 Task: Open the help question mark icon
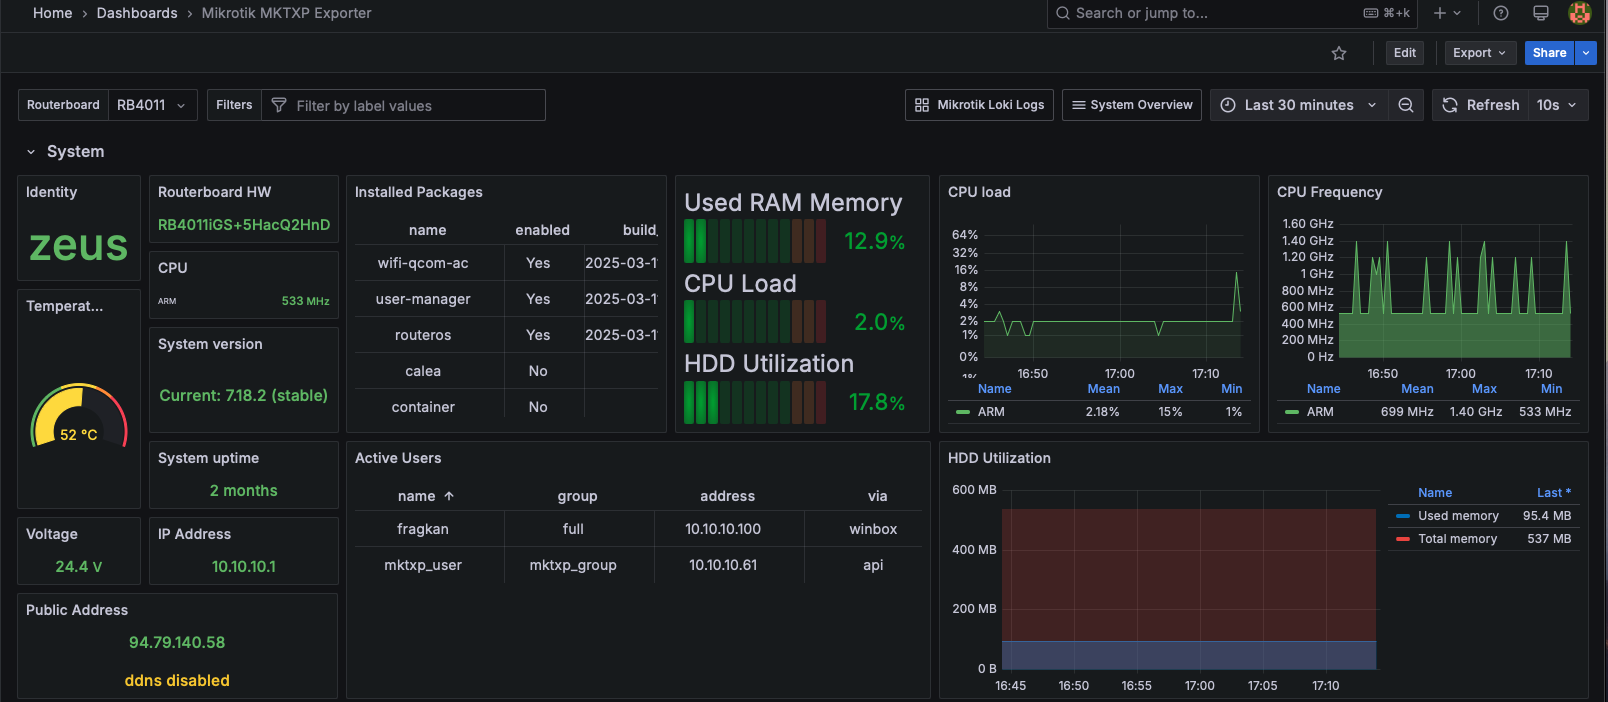tap(1500, 13)
